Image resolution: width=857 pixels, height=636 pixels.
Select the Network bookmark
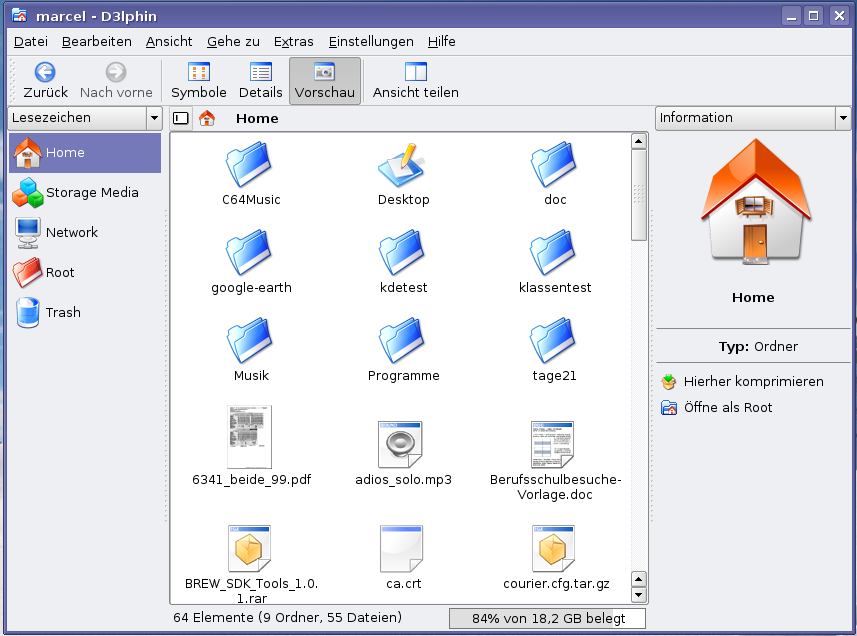click(71, 232)
